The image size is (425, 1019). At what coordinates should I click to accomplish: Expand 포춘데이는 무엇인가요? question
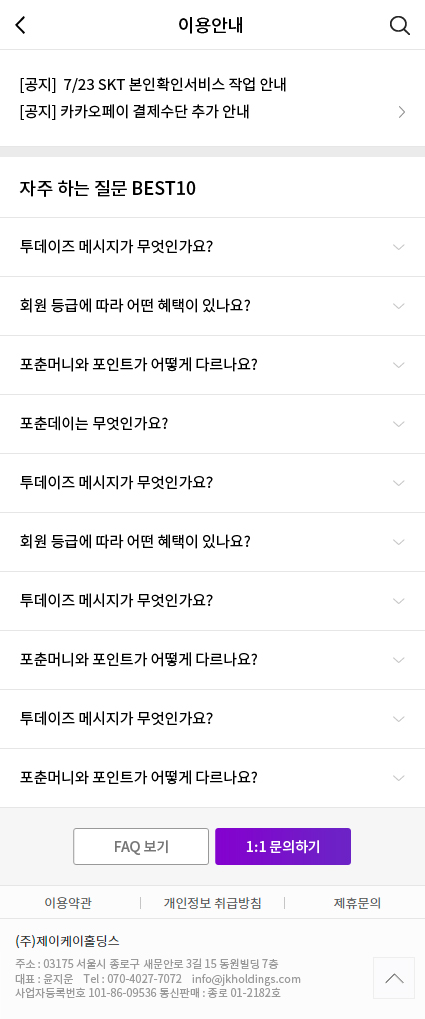(212, 424)
